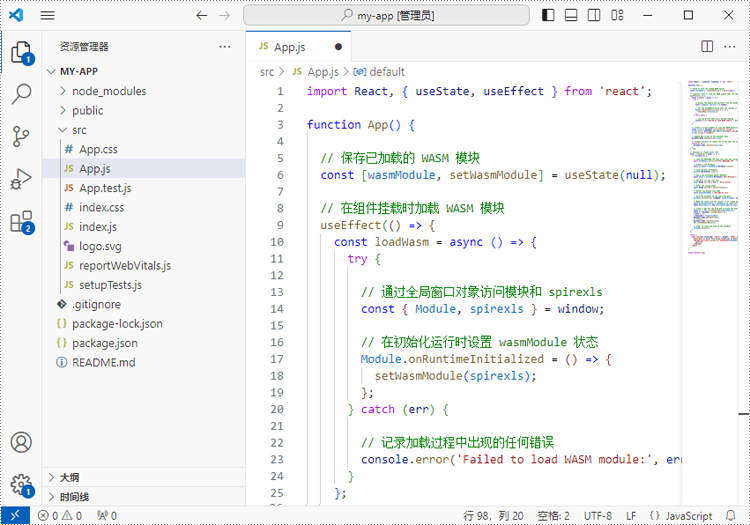The width and height of the screenshot is (750, 525).
Task: Open the Search view
Action: pyautogui.click(x=22, y=94)
